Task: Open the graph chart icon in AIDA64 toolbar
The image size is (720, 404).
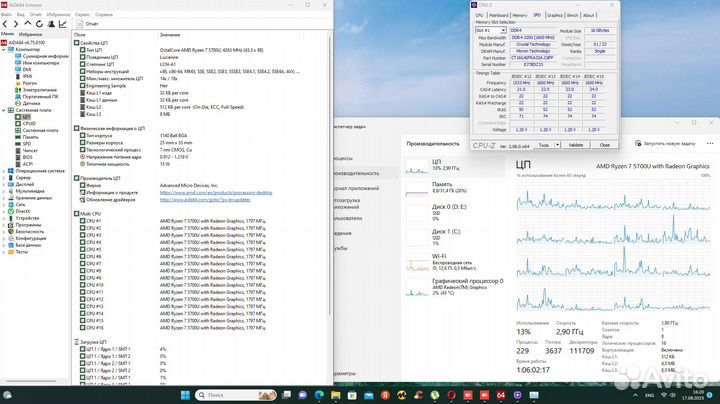Action: click(x=63, y=24)
